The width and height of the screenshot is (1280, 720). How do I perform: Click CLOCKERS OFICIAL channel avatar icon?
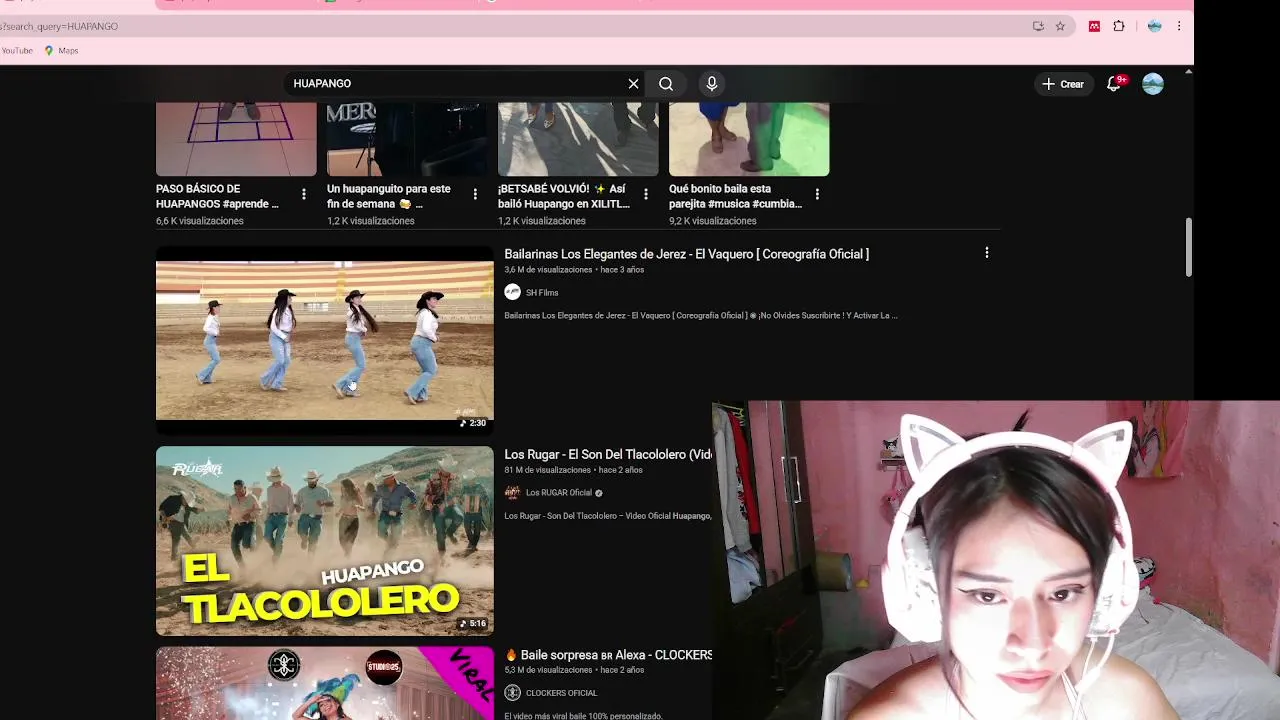[512, 692]
